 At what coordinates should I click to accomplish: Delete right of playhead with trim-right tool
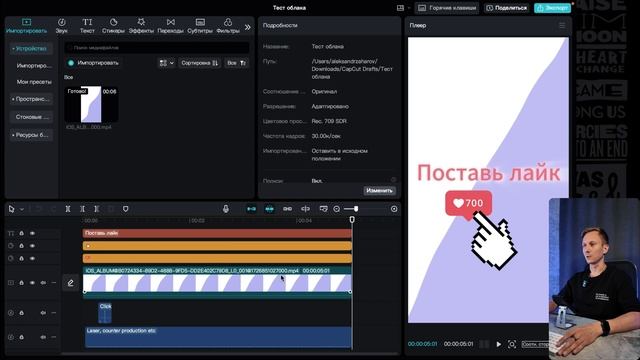97,209
